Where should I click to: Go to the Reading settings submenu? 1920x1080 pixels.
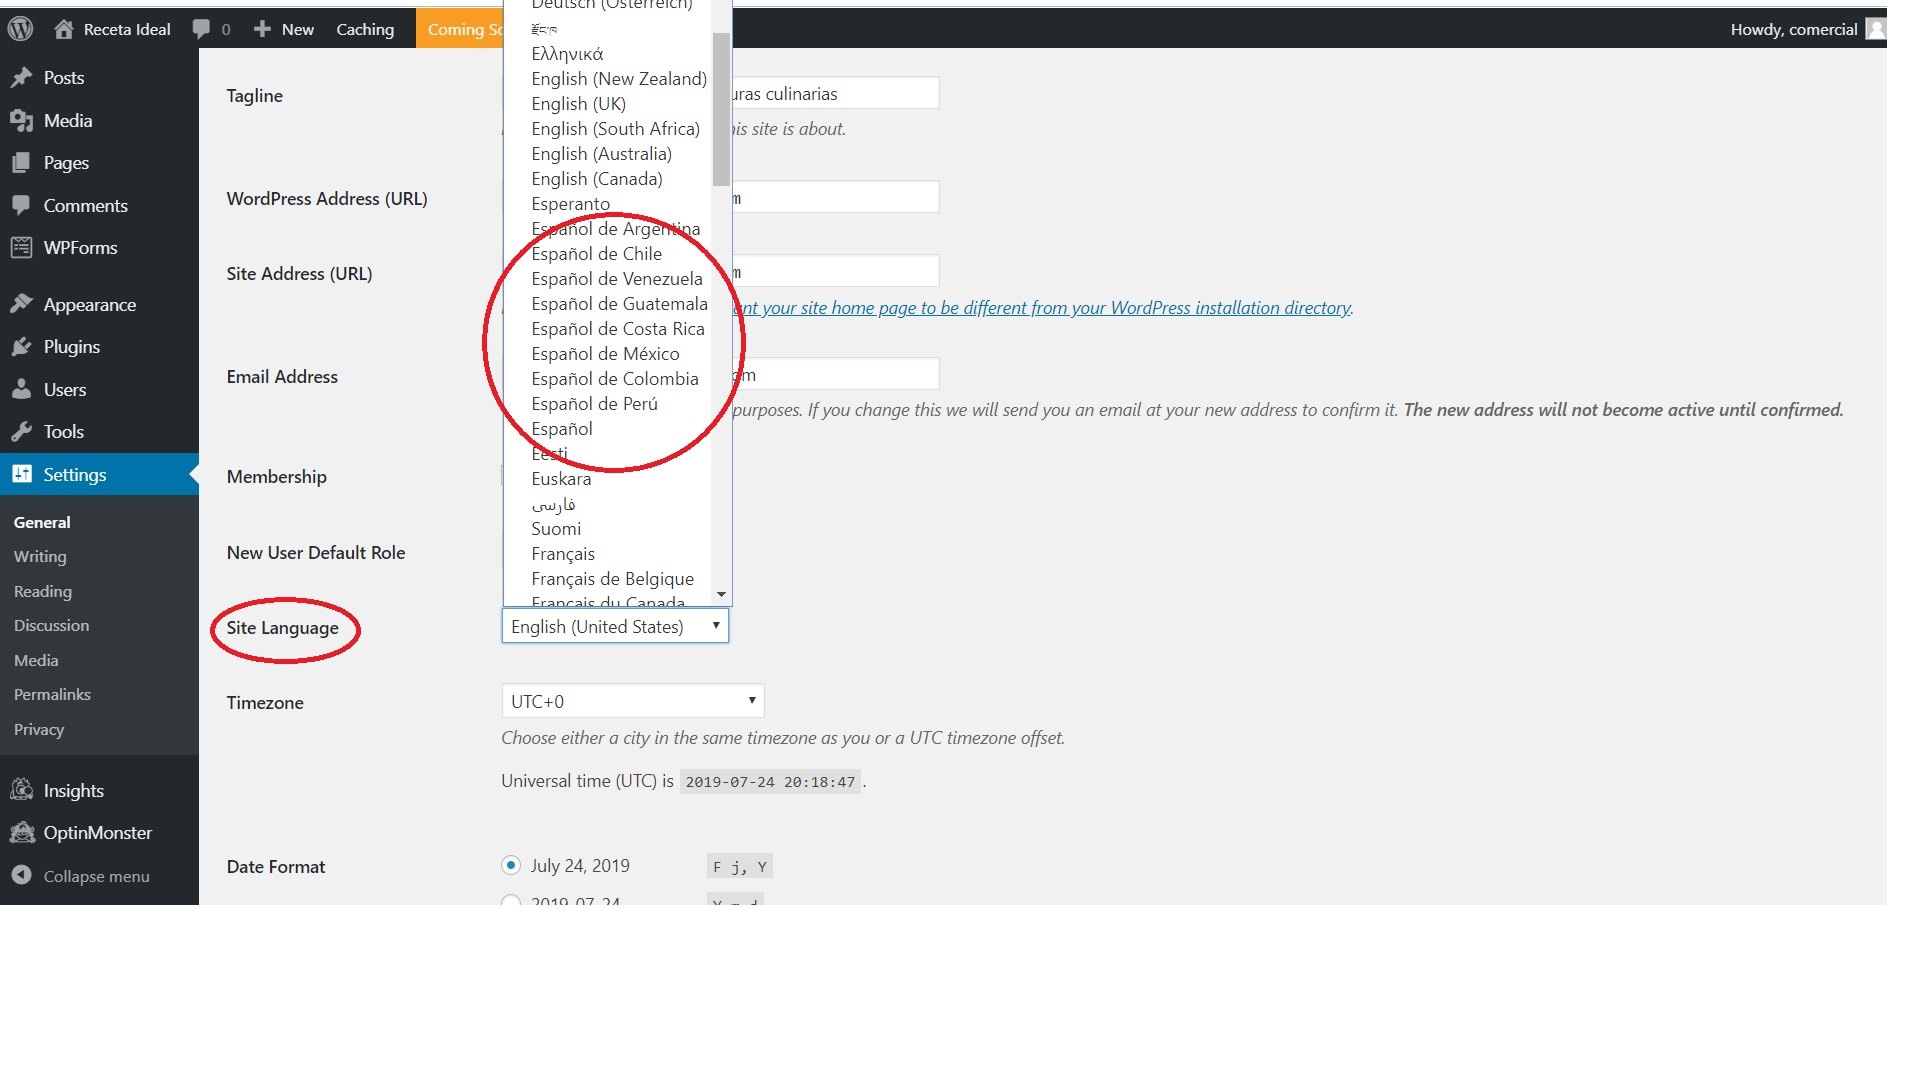pos(43,592)
